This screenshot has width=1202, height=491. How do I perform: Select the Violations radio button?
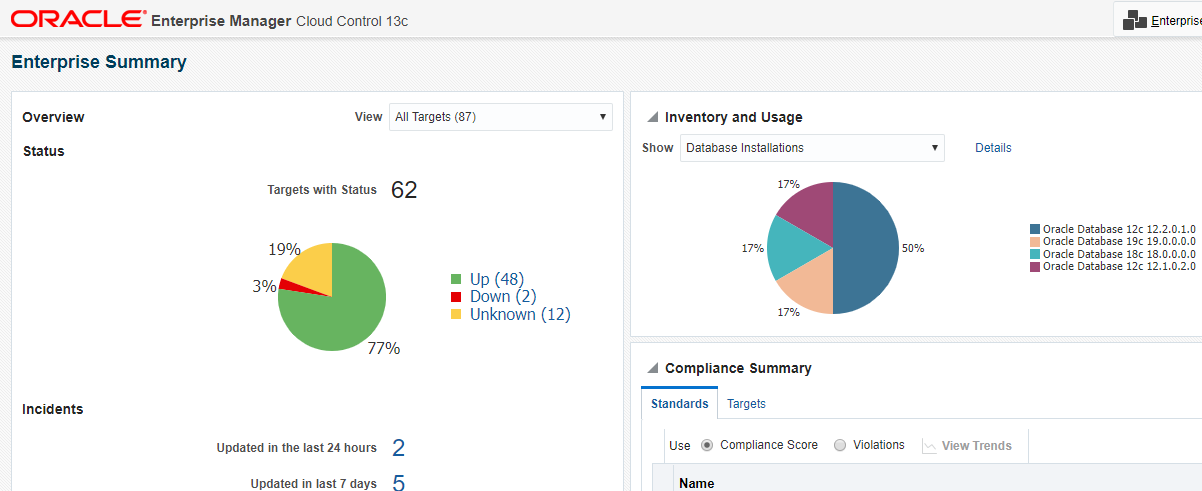[840, 445]
